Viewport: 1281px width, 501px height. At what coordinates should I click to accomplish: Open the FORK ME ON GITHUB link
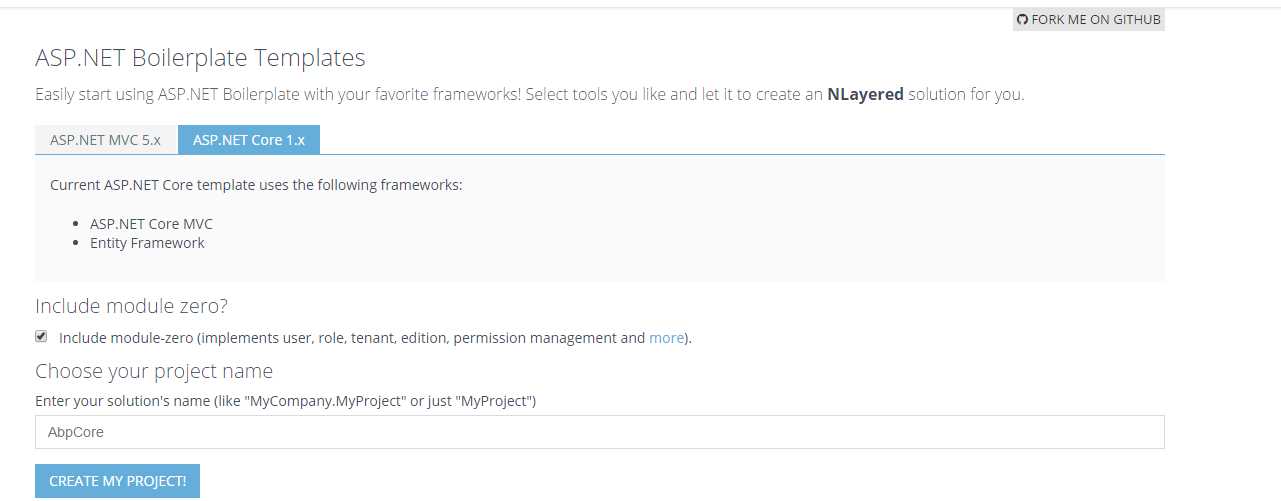1089,20
